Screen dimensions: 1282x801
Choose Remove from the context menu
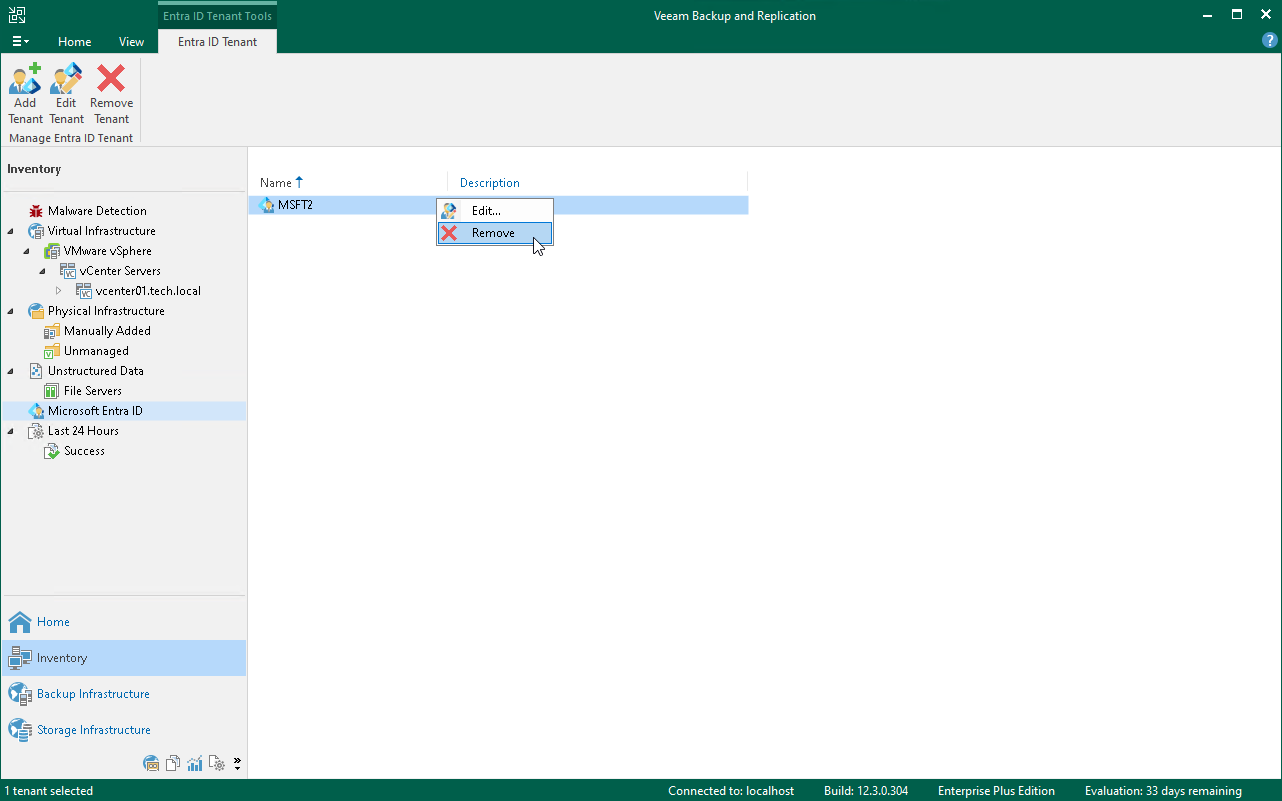tap(495, 233)
